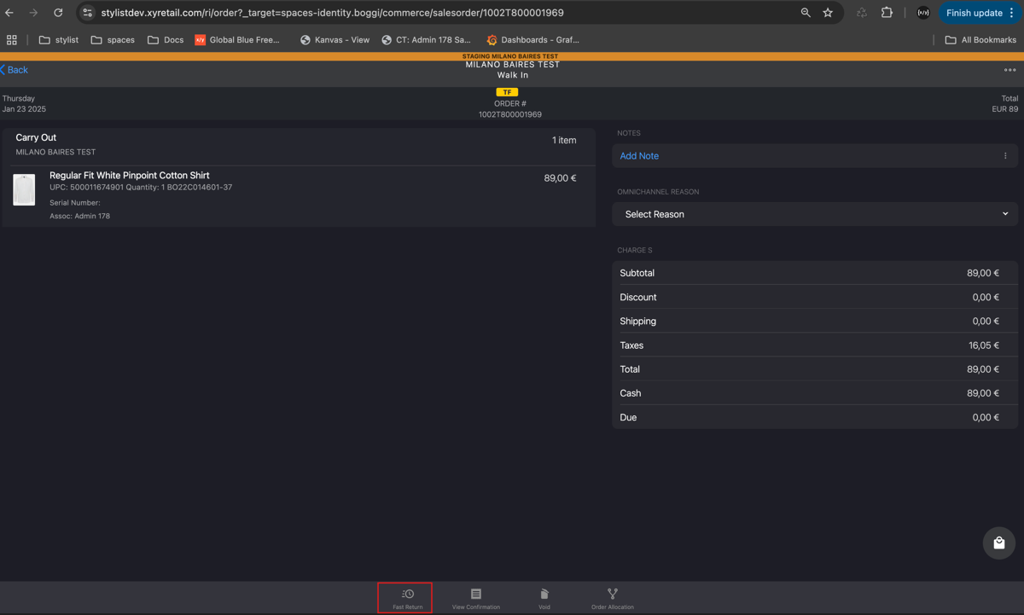Open the Dashboards - Grafana bookmark
Screen dimensions: 1024x615
coord(533,40)
